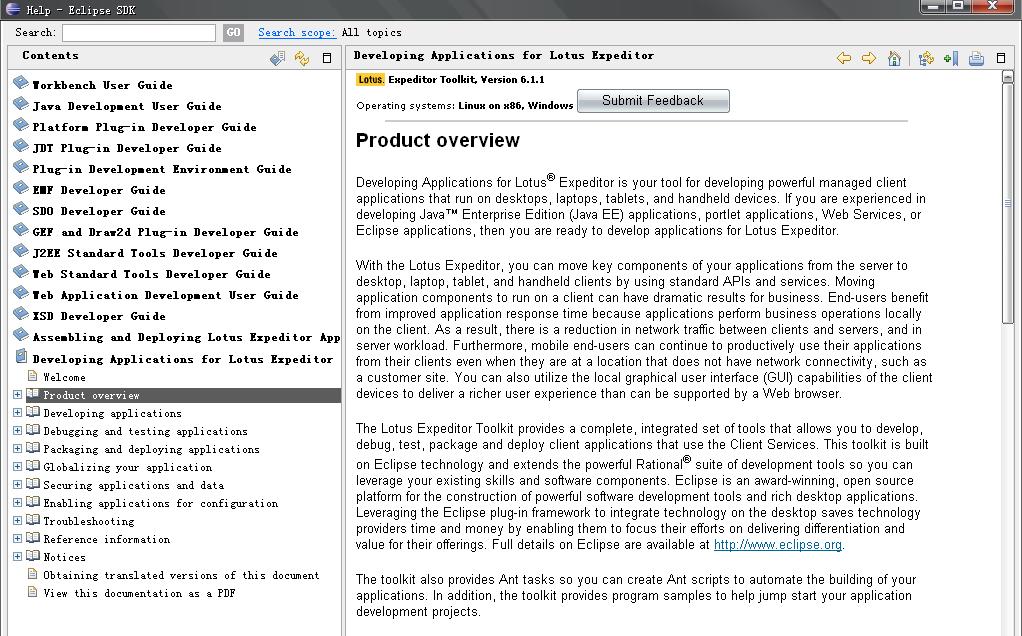Viewport: 1022px width, 636px height.
Task: Click the content pane vertical scrollbar thumb
Action: (x=1008, y=203)
